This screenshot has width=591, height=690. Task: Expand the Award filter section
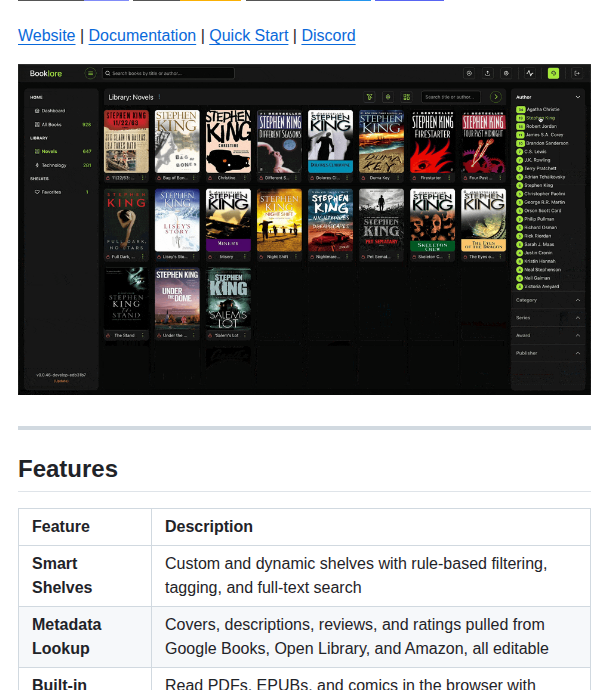[x=548, y=335]
